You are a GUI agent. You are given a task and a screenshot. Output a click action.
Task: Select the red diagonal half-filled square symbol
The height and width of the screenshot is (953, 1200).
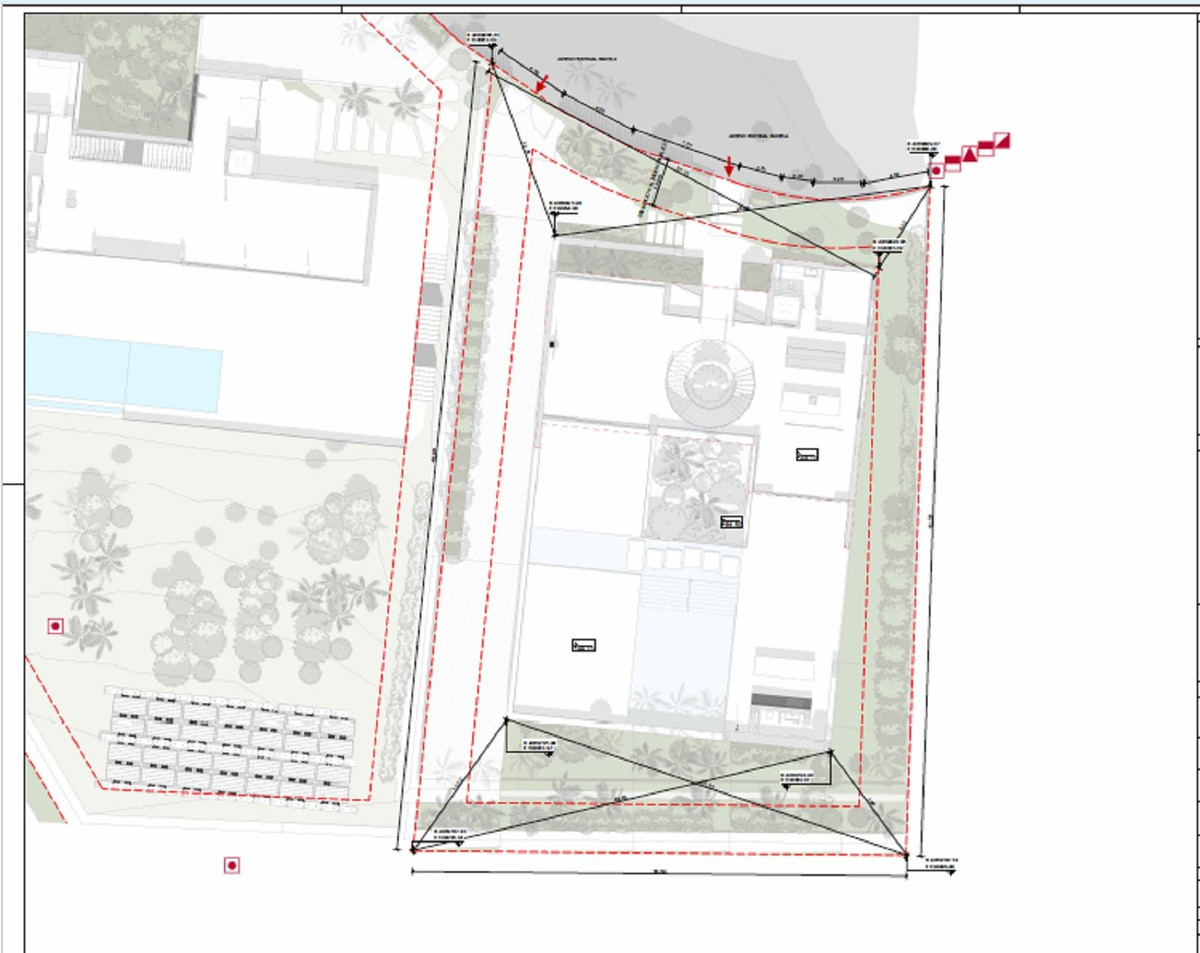[1002, 140]
